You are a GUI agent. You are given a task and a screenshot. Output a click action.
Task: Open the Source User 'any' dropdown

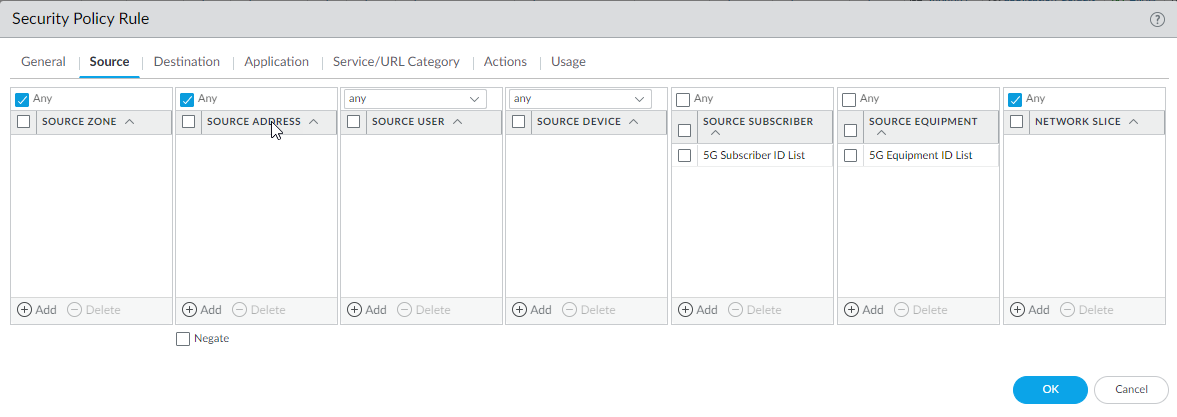coord(475,99)
